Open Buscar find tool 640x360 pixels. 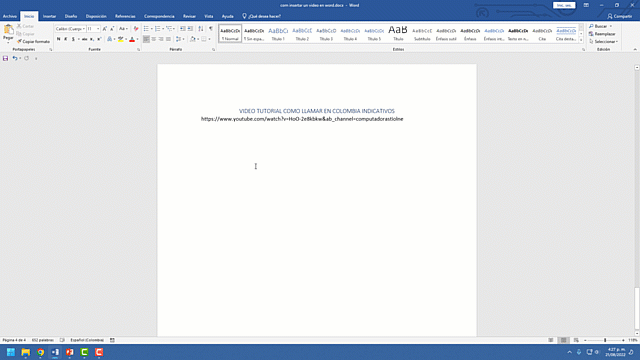(598, 26)
